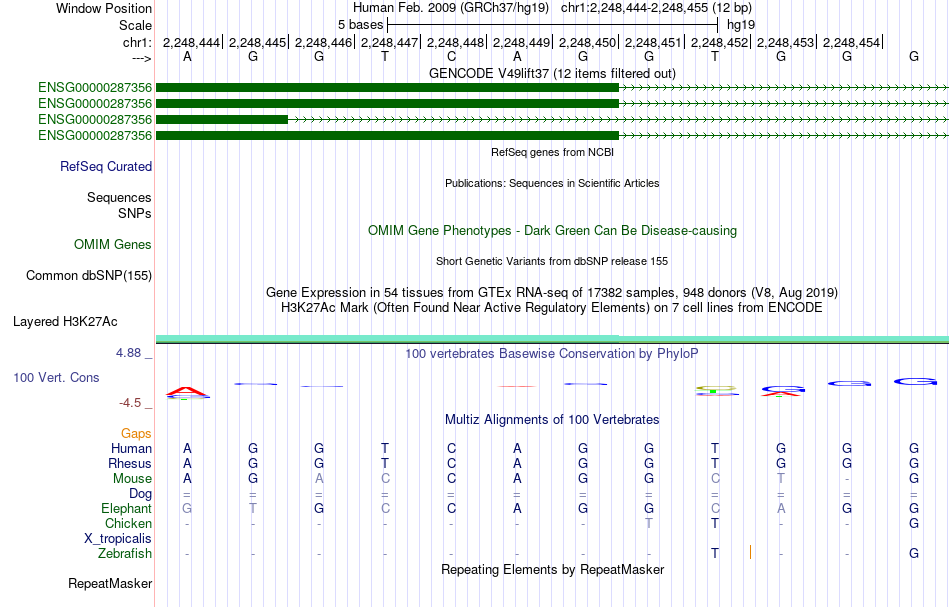Image resolution: width=950 pixels, height=607 pixels.
Task: Click the 5 bases scale bar label
Action: 360,25
